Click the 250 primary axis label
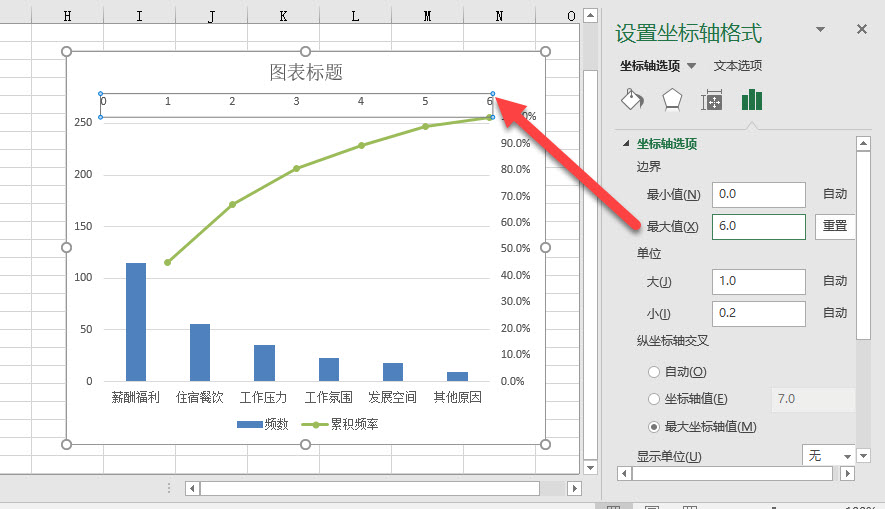Screen dimensions: 885x509 coord(83,122)
